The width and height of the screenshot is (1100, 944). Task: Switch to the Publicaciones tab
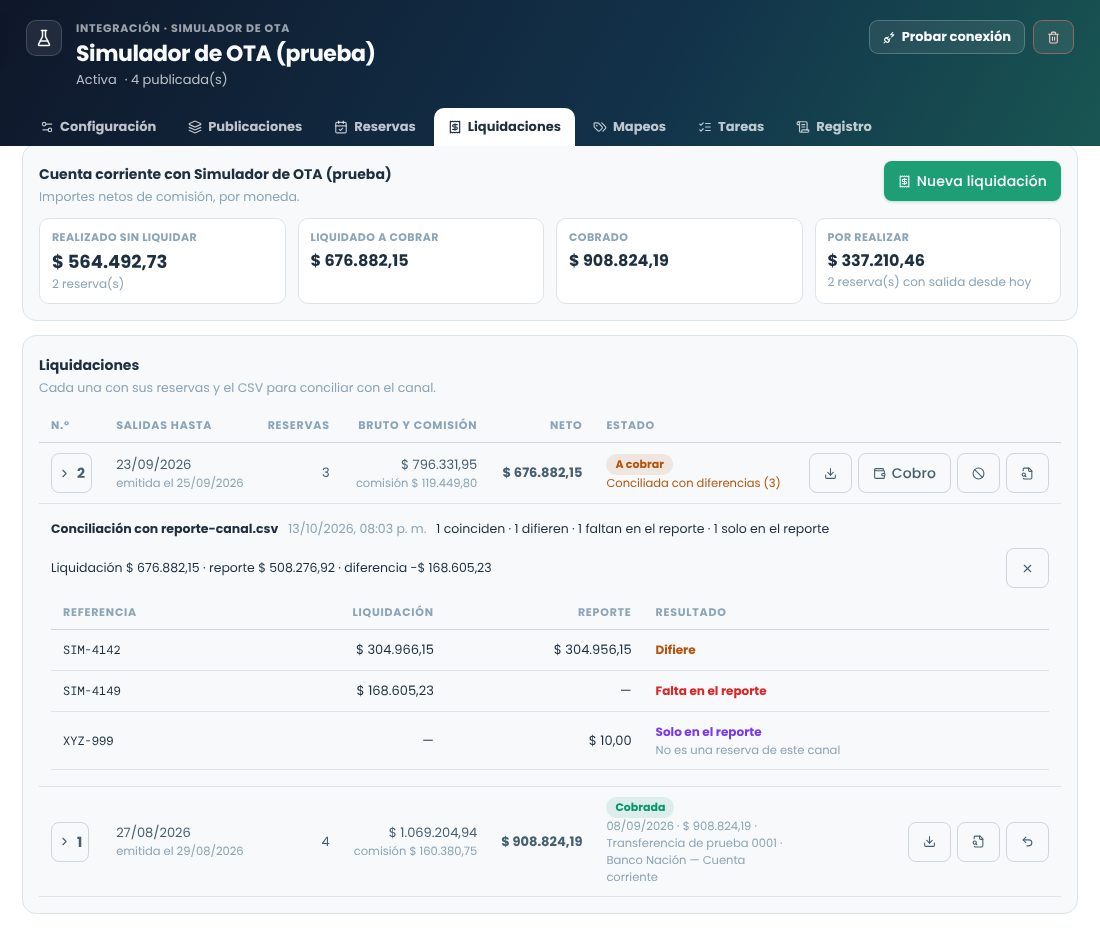pos(245,127)
